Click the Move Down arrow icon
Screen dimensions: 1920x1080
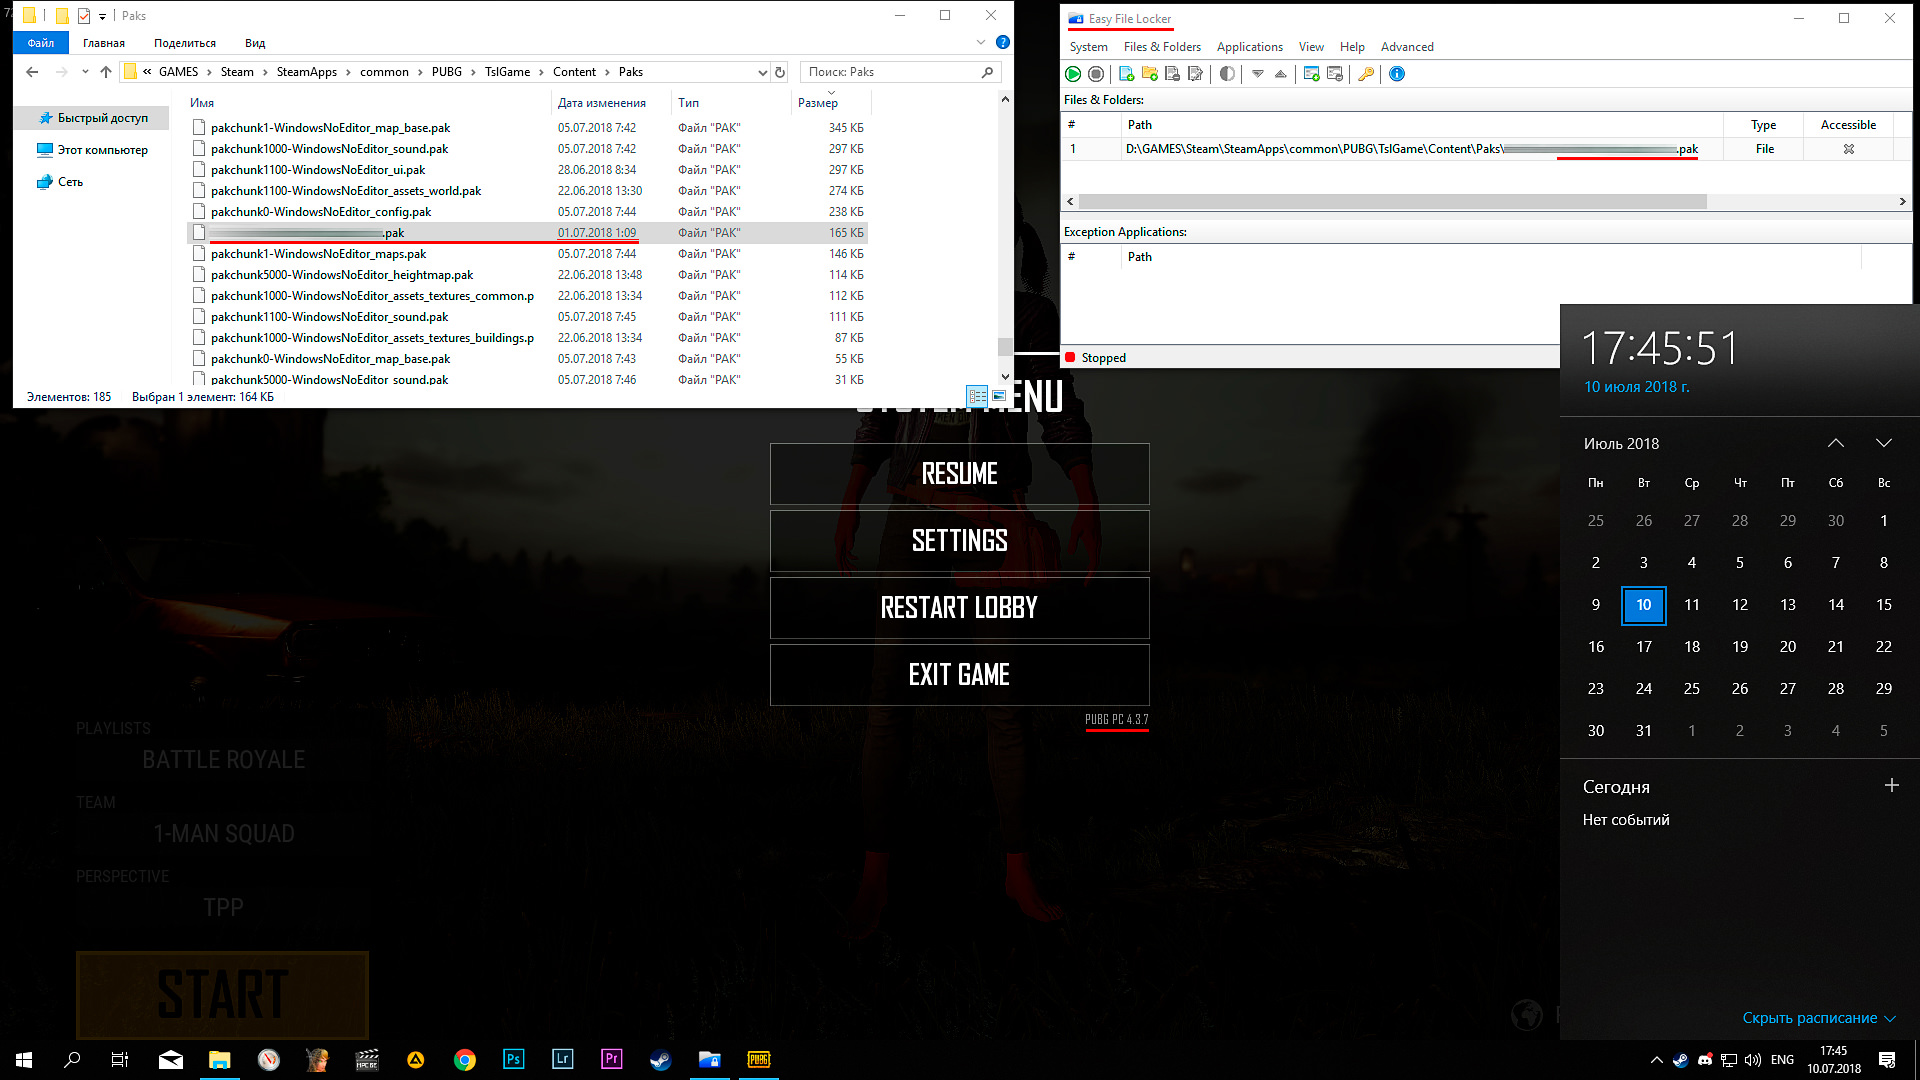1258,74
